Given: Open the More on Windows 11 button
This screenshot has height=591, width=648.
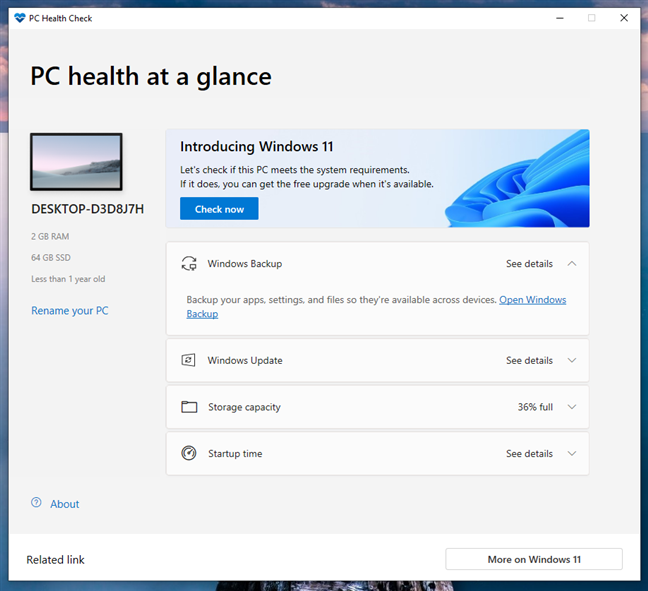Looking at the screenshot, I should (534, 559).
